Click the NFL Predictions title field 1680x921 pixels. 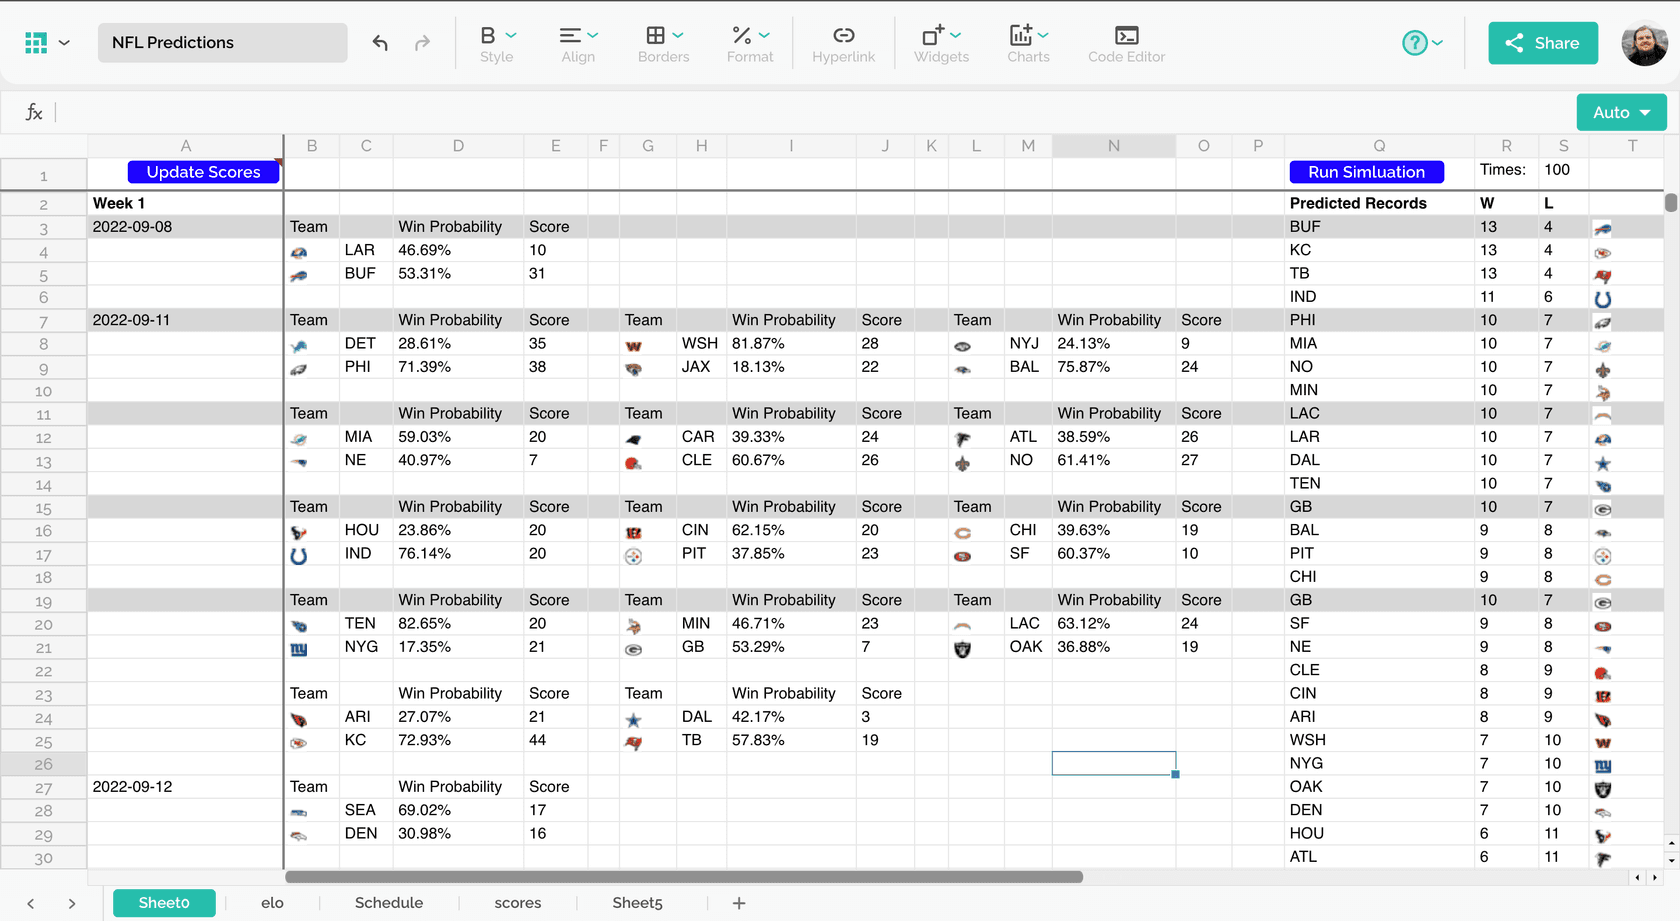click(x=222, y=43)
